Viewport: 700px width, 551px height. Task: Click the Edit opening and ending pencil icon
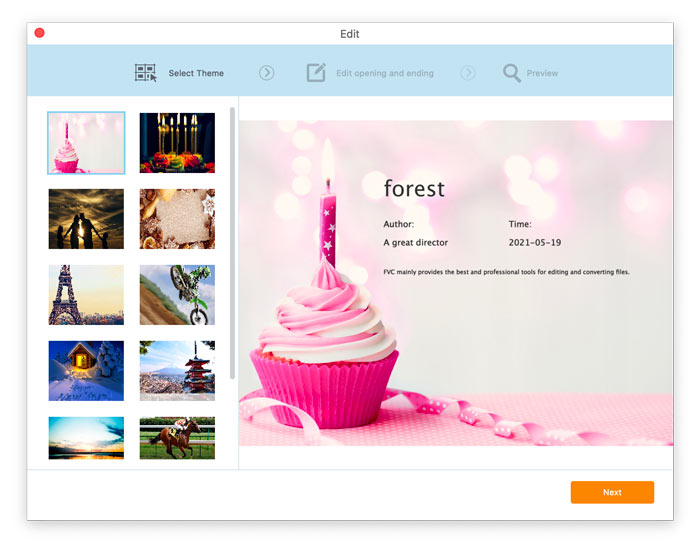(316, 72)
